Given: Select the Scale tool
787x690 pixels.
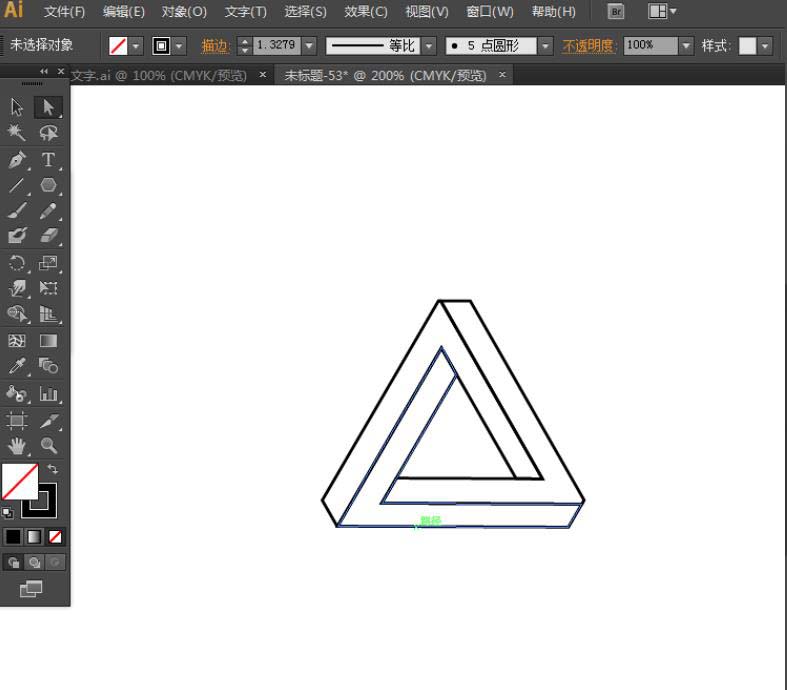Looking at the screenshot, I should point(48,262).
